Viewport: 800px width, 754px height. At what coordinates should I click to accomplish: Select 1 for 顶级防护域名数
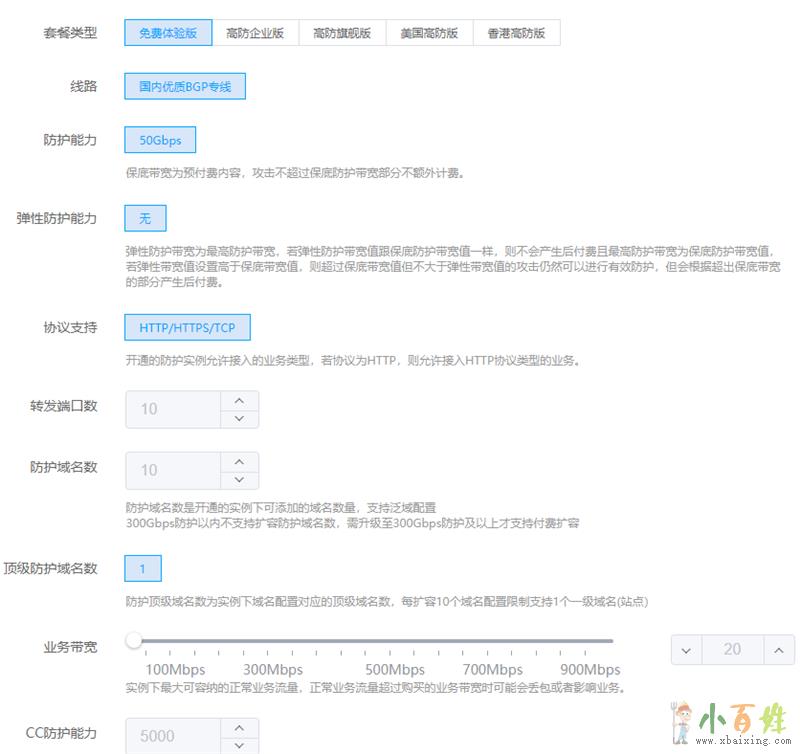click(143, 569)
